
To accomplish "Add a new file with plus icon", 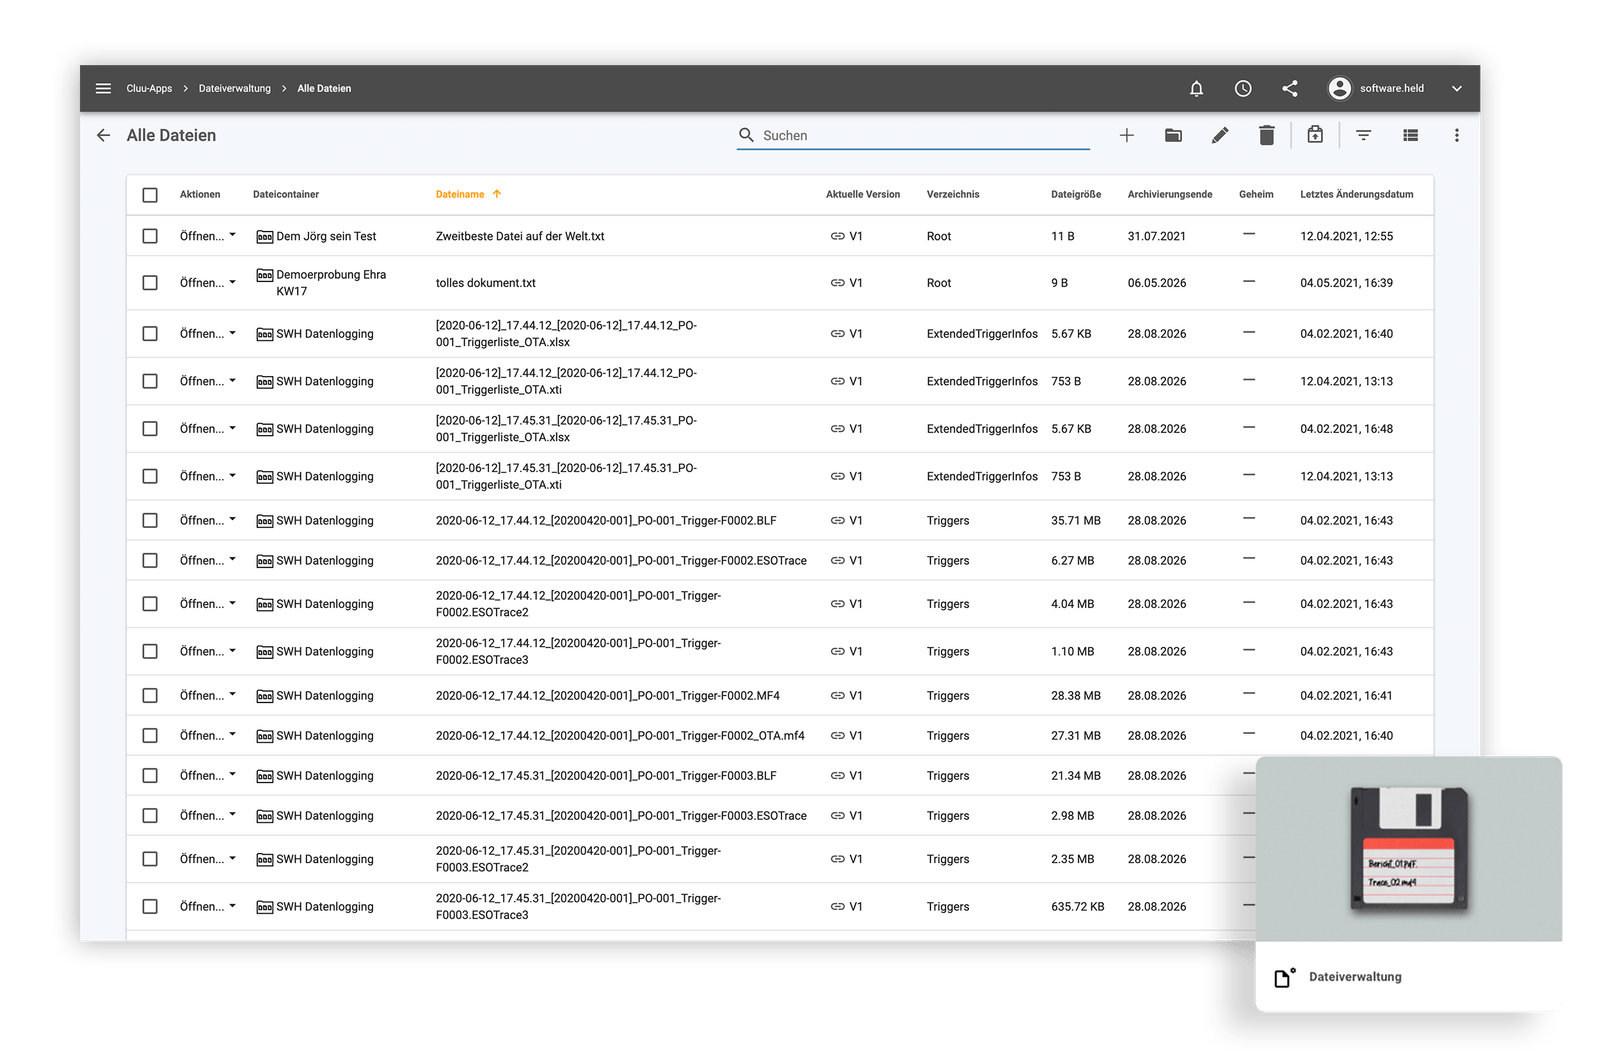I will pyautogui.click(x=1126, y=135).
